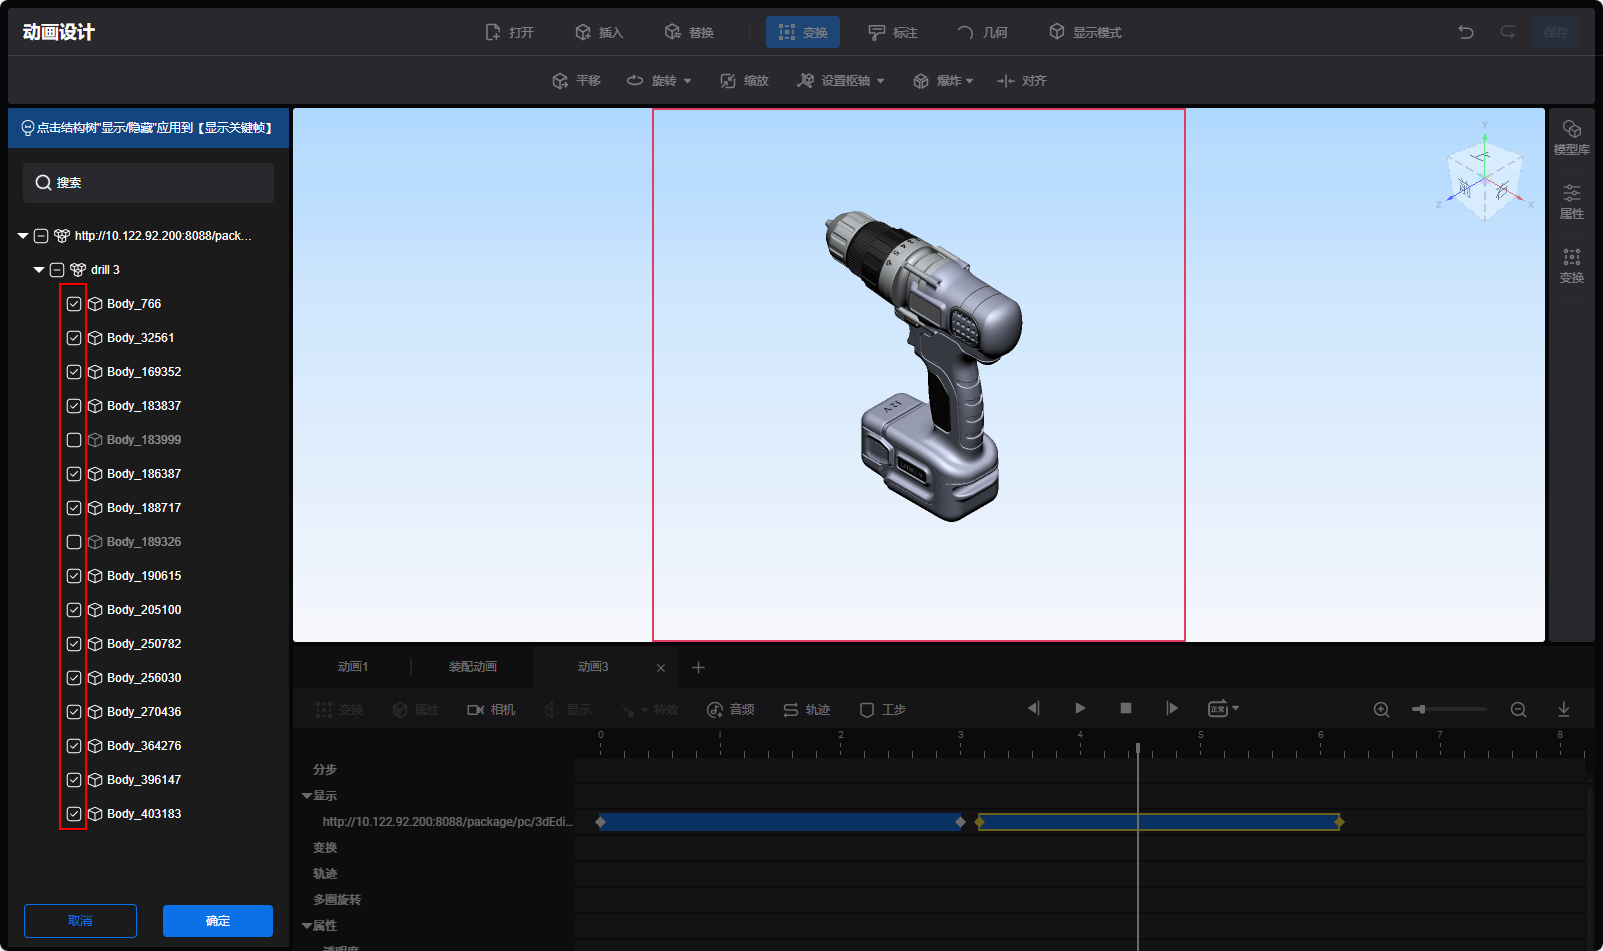Click the timeline zoom-out magnifier icon
Image resolution: width=1603 pixels, height=951 pixels.
1518,709
